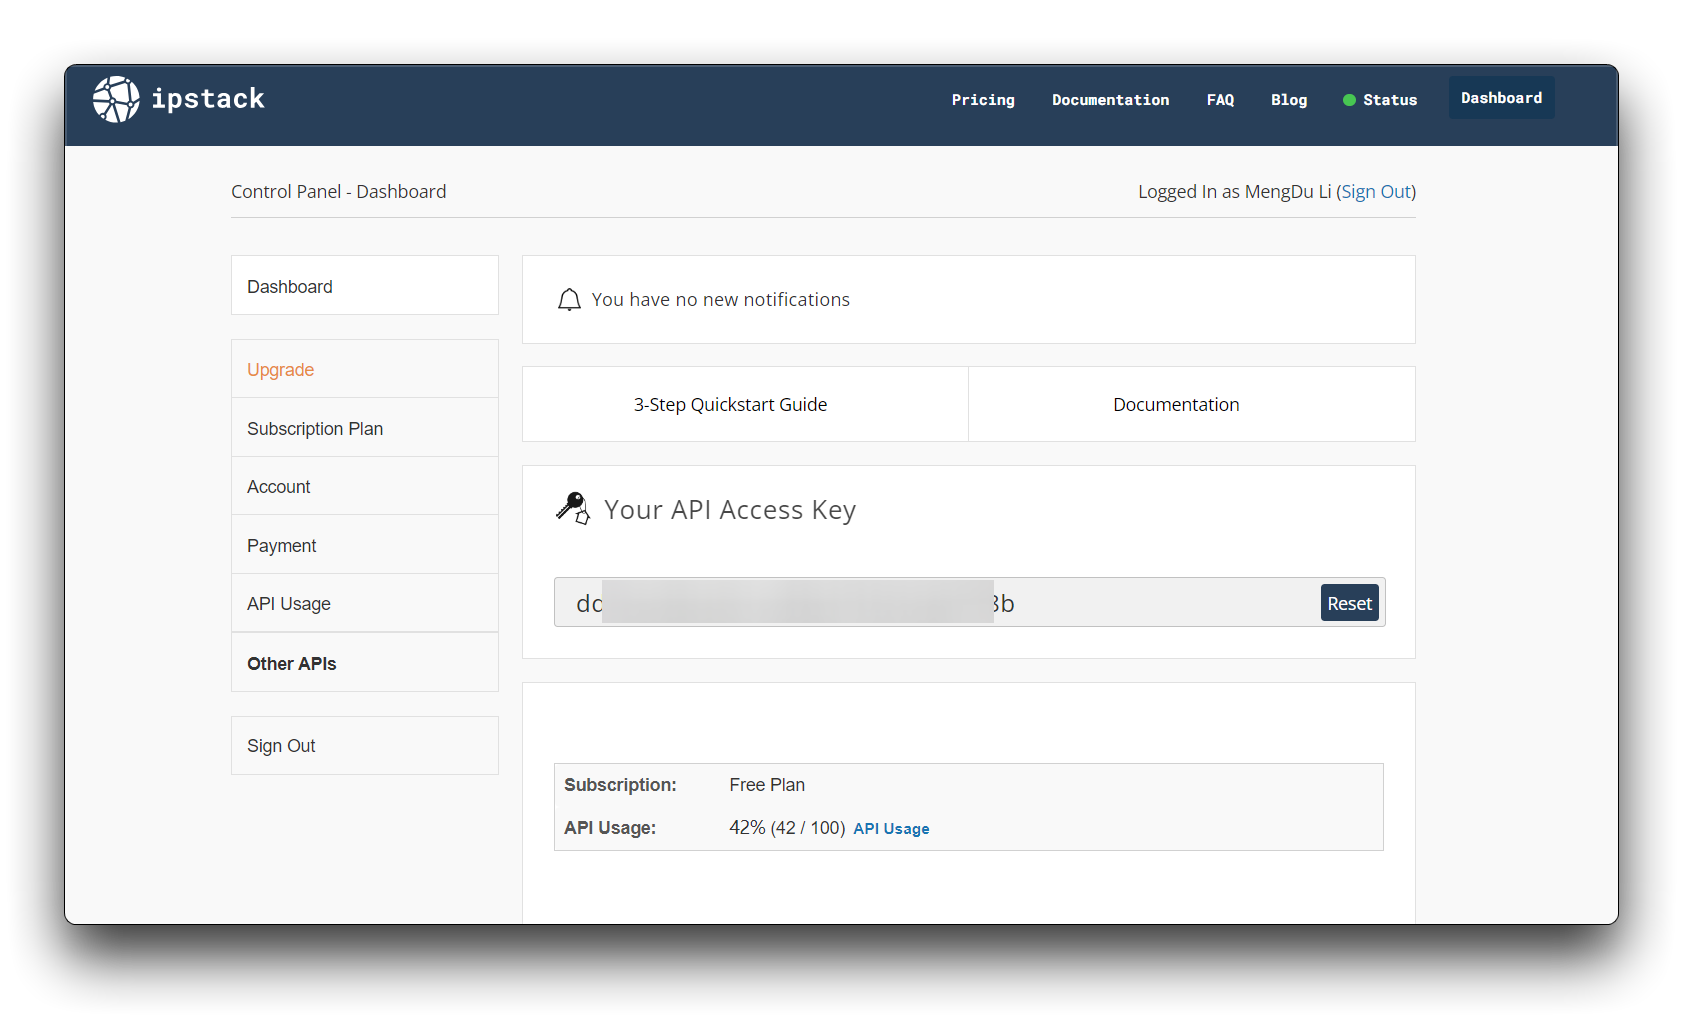Select Dashboard in the sidebar
The image size is (1683, 1021).
365,286
